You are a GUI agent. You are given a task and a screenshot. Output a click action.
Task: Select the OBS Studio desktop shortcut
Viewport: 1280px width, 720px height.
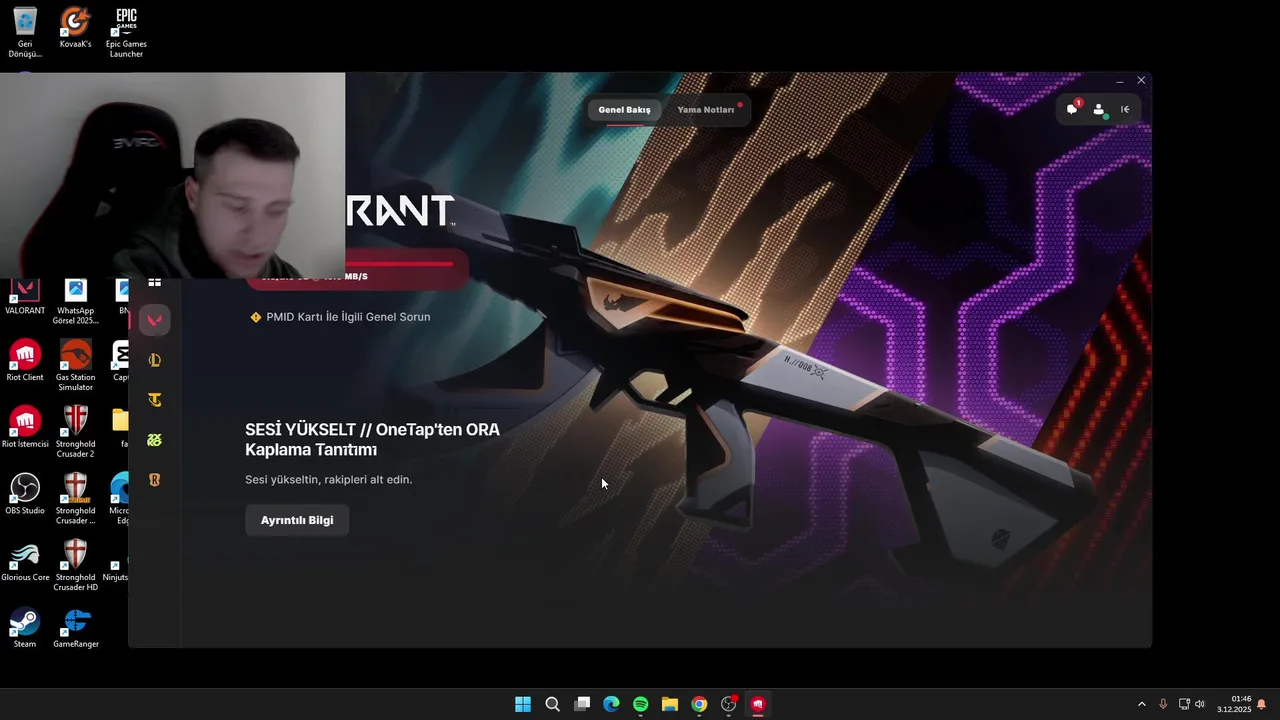(25, 494)
